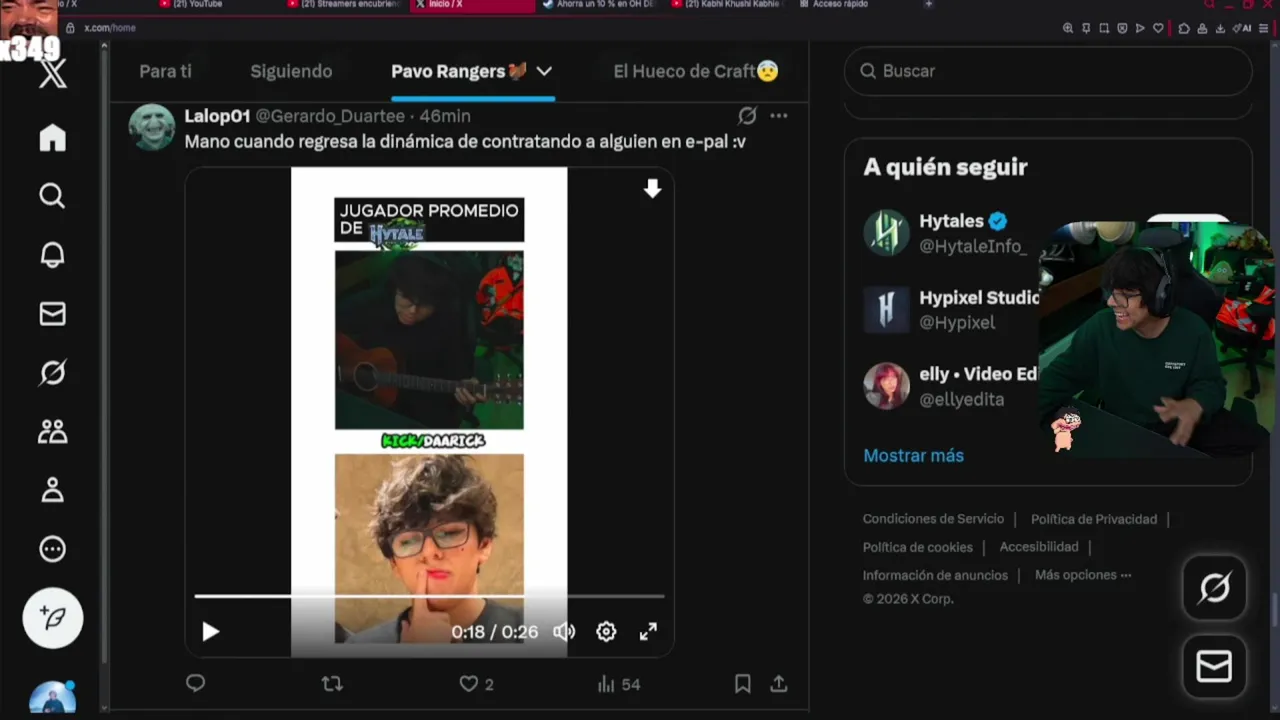Open browser hamburger menu icon
Image resolution: width=1280 pixels, height=720 pixels.
[x=1265, y=29]
